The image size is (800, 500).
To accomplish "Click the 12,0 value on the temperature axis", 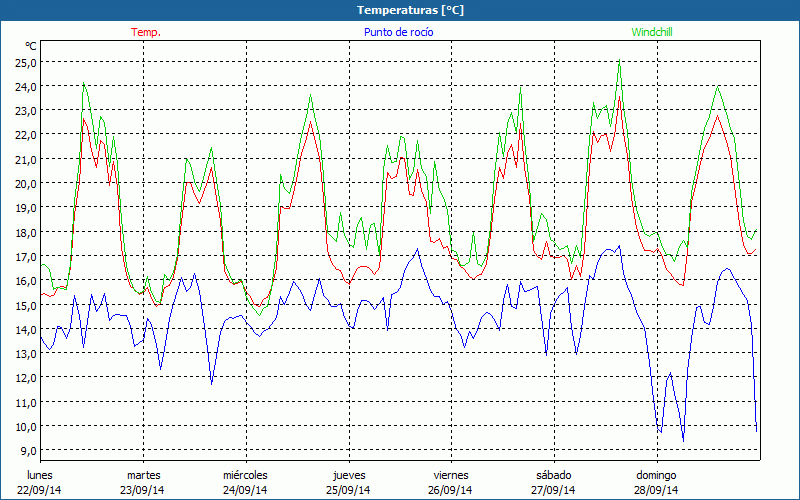I will [x=25, y=378].
